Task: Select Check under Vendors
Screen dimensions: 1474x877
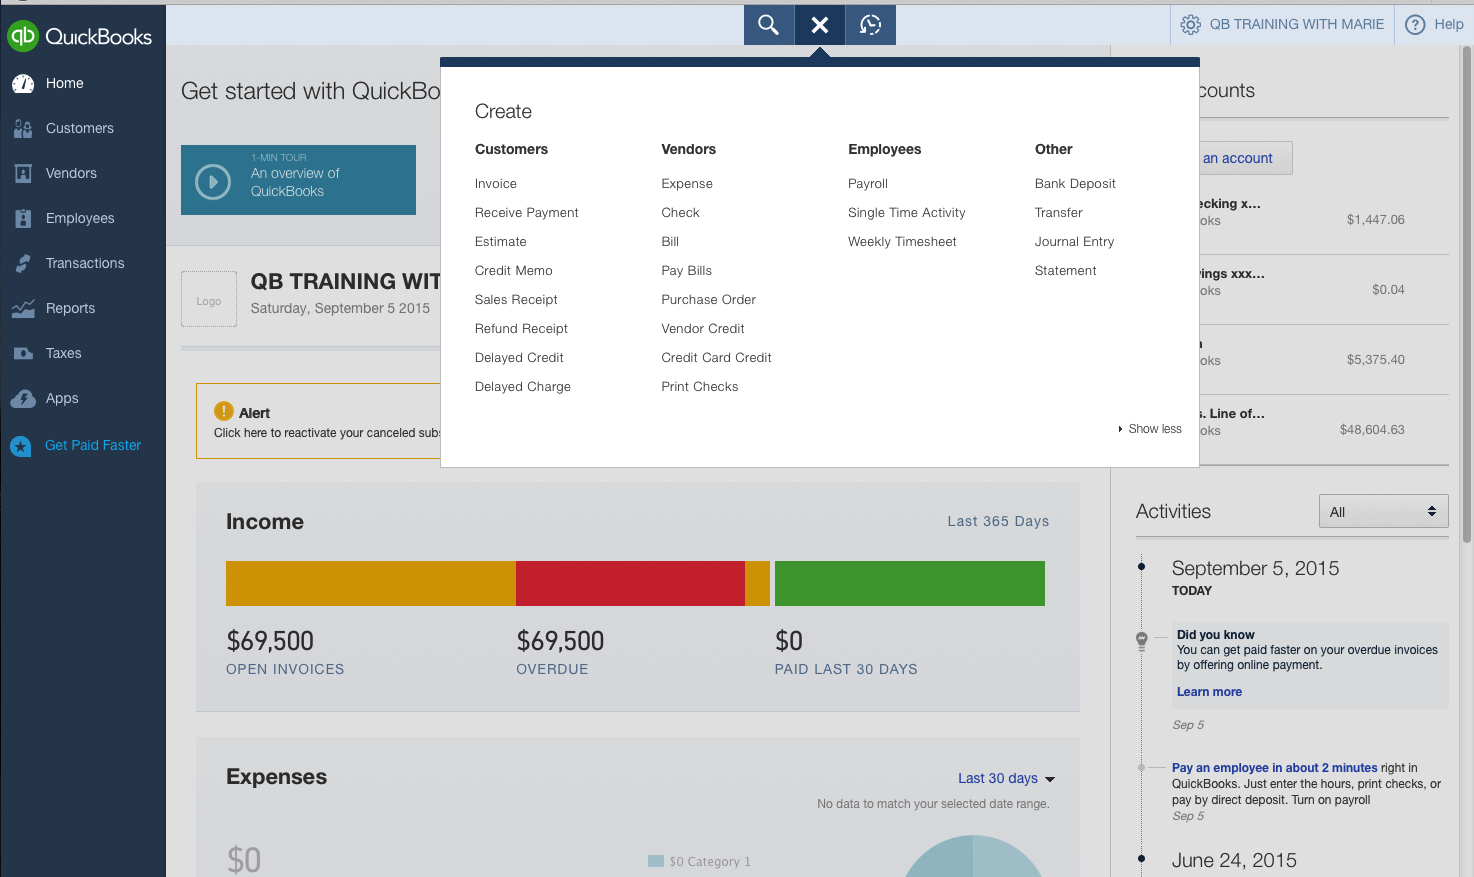Action: coord(681,213)
